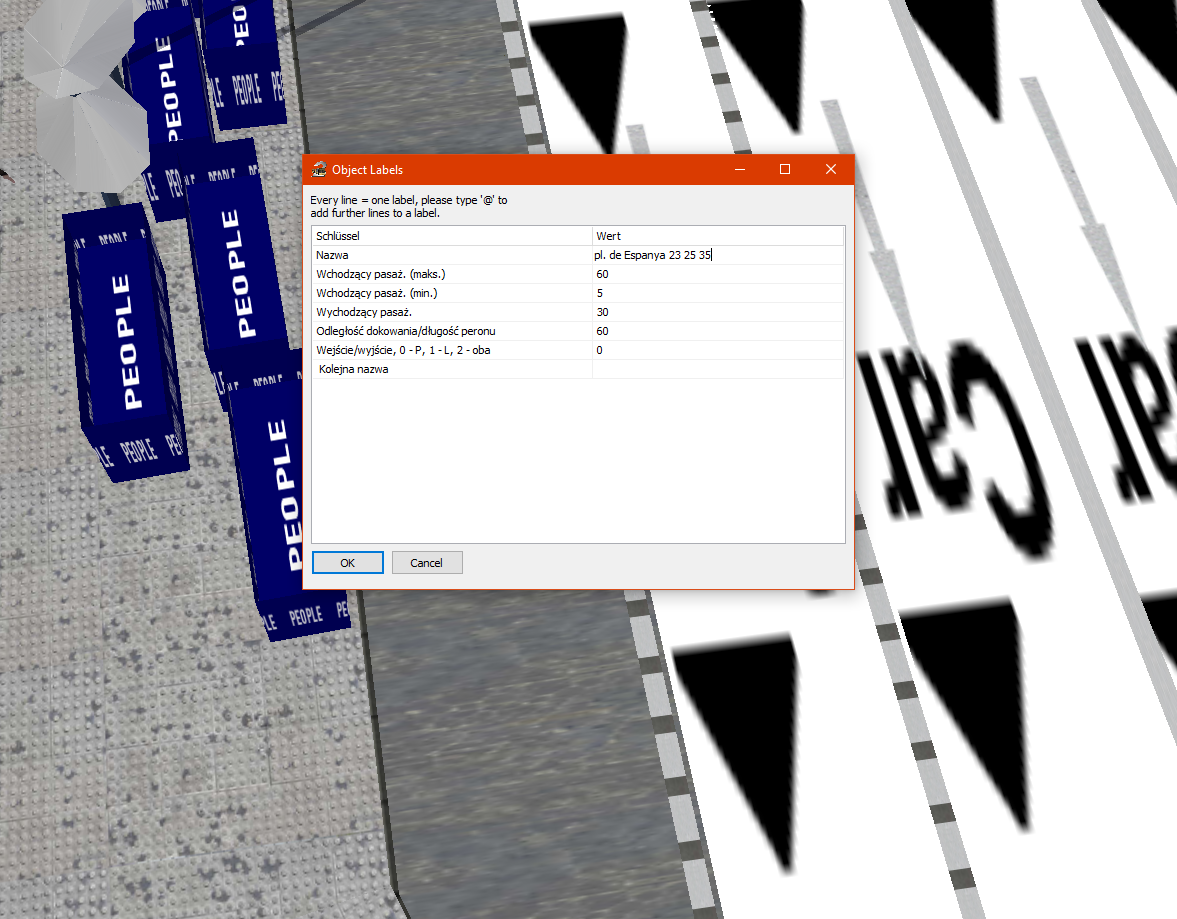The image size is (1177, 919).
Task: Close the Object Labels dialog
Action: (830, 170)
